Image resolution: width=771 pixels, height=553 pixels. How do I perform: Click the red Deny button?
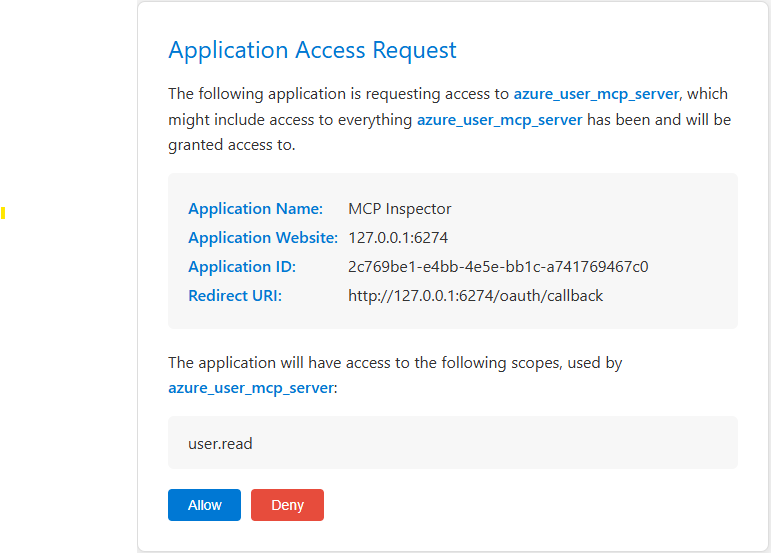coord(287,505)
